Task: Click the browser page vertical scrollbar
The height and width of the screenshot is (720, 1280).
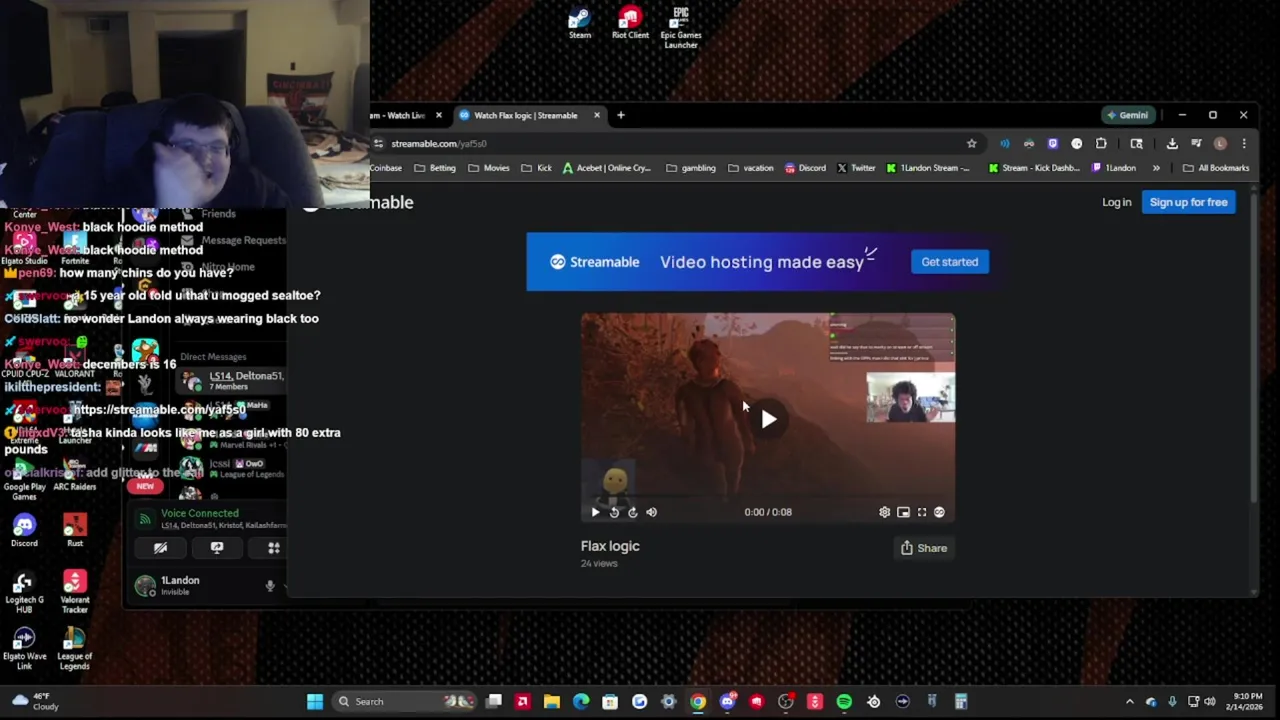Action: point(1254,350)
